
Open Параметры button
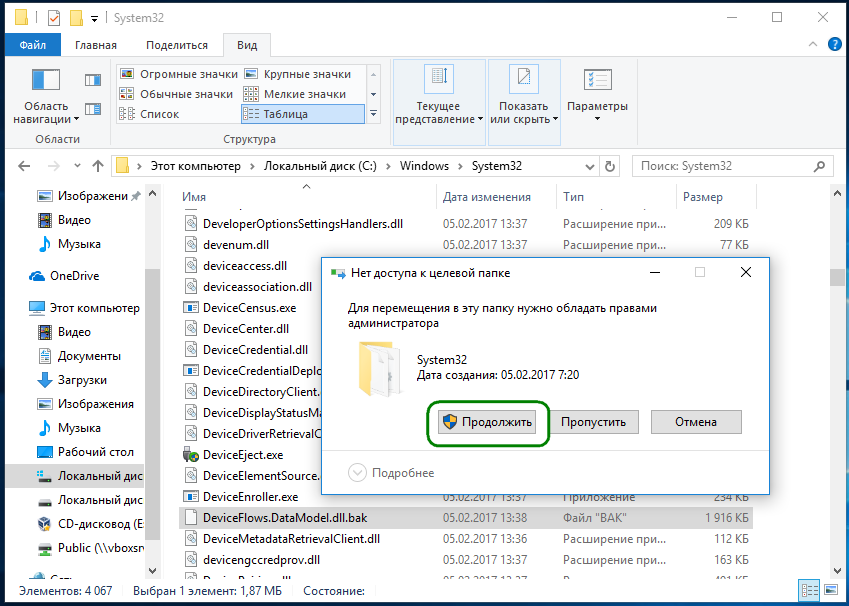point(597,97)
